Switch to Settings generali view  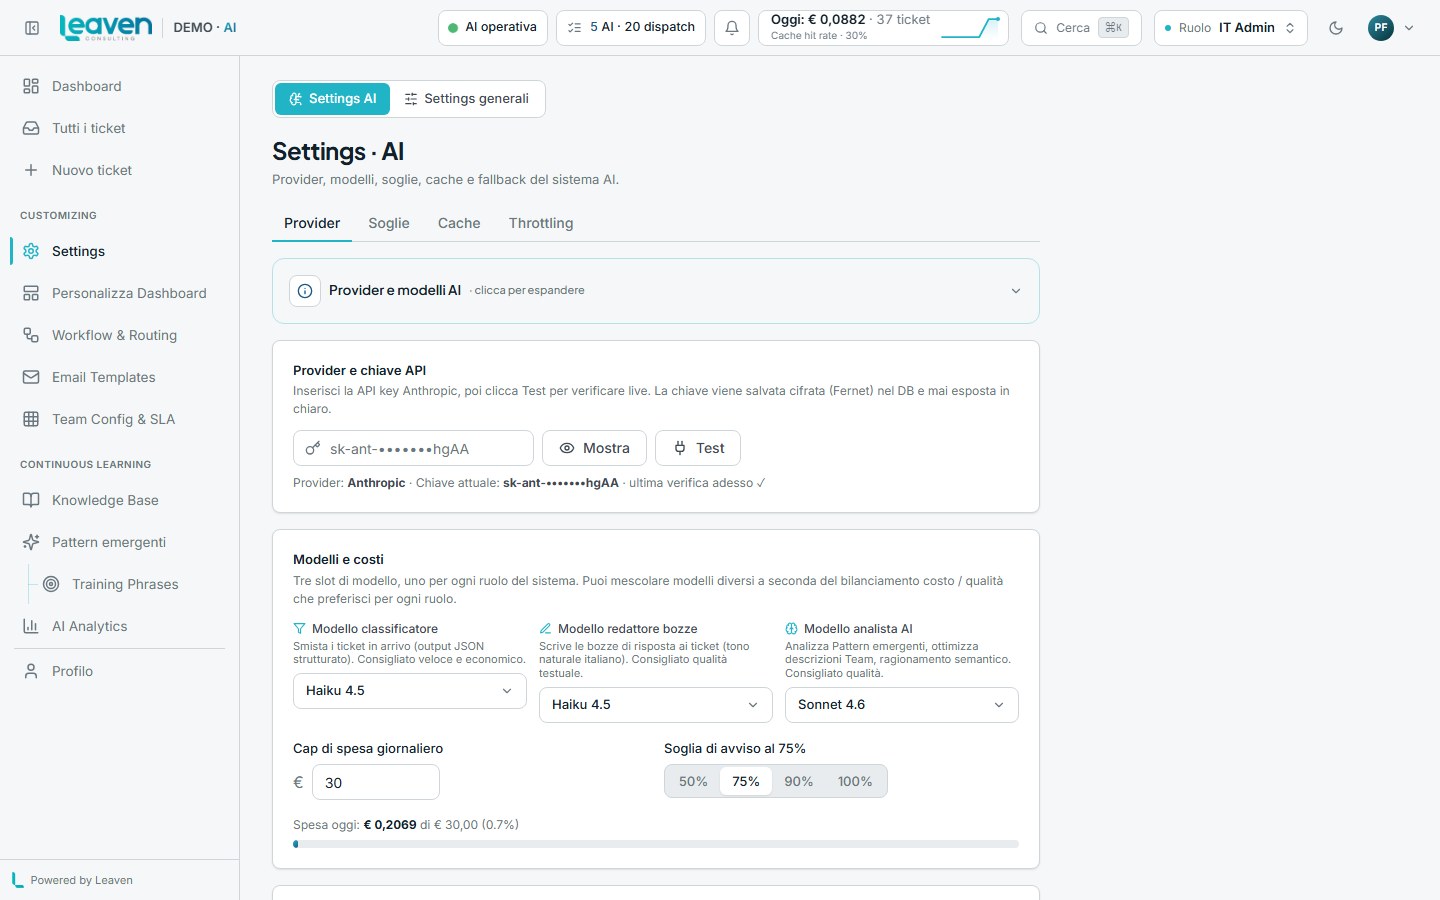pyautogui.click(x=466, y=99)
